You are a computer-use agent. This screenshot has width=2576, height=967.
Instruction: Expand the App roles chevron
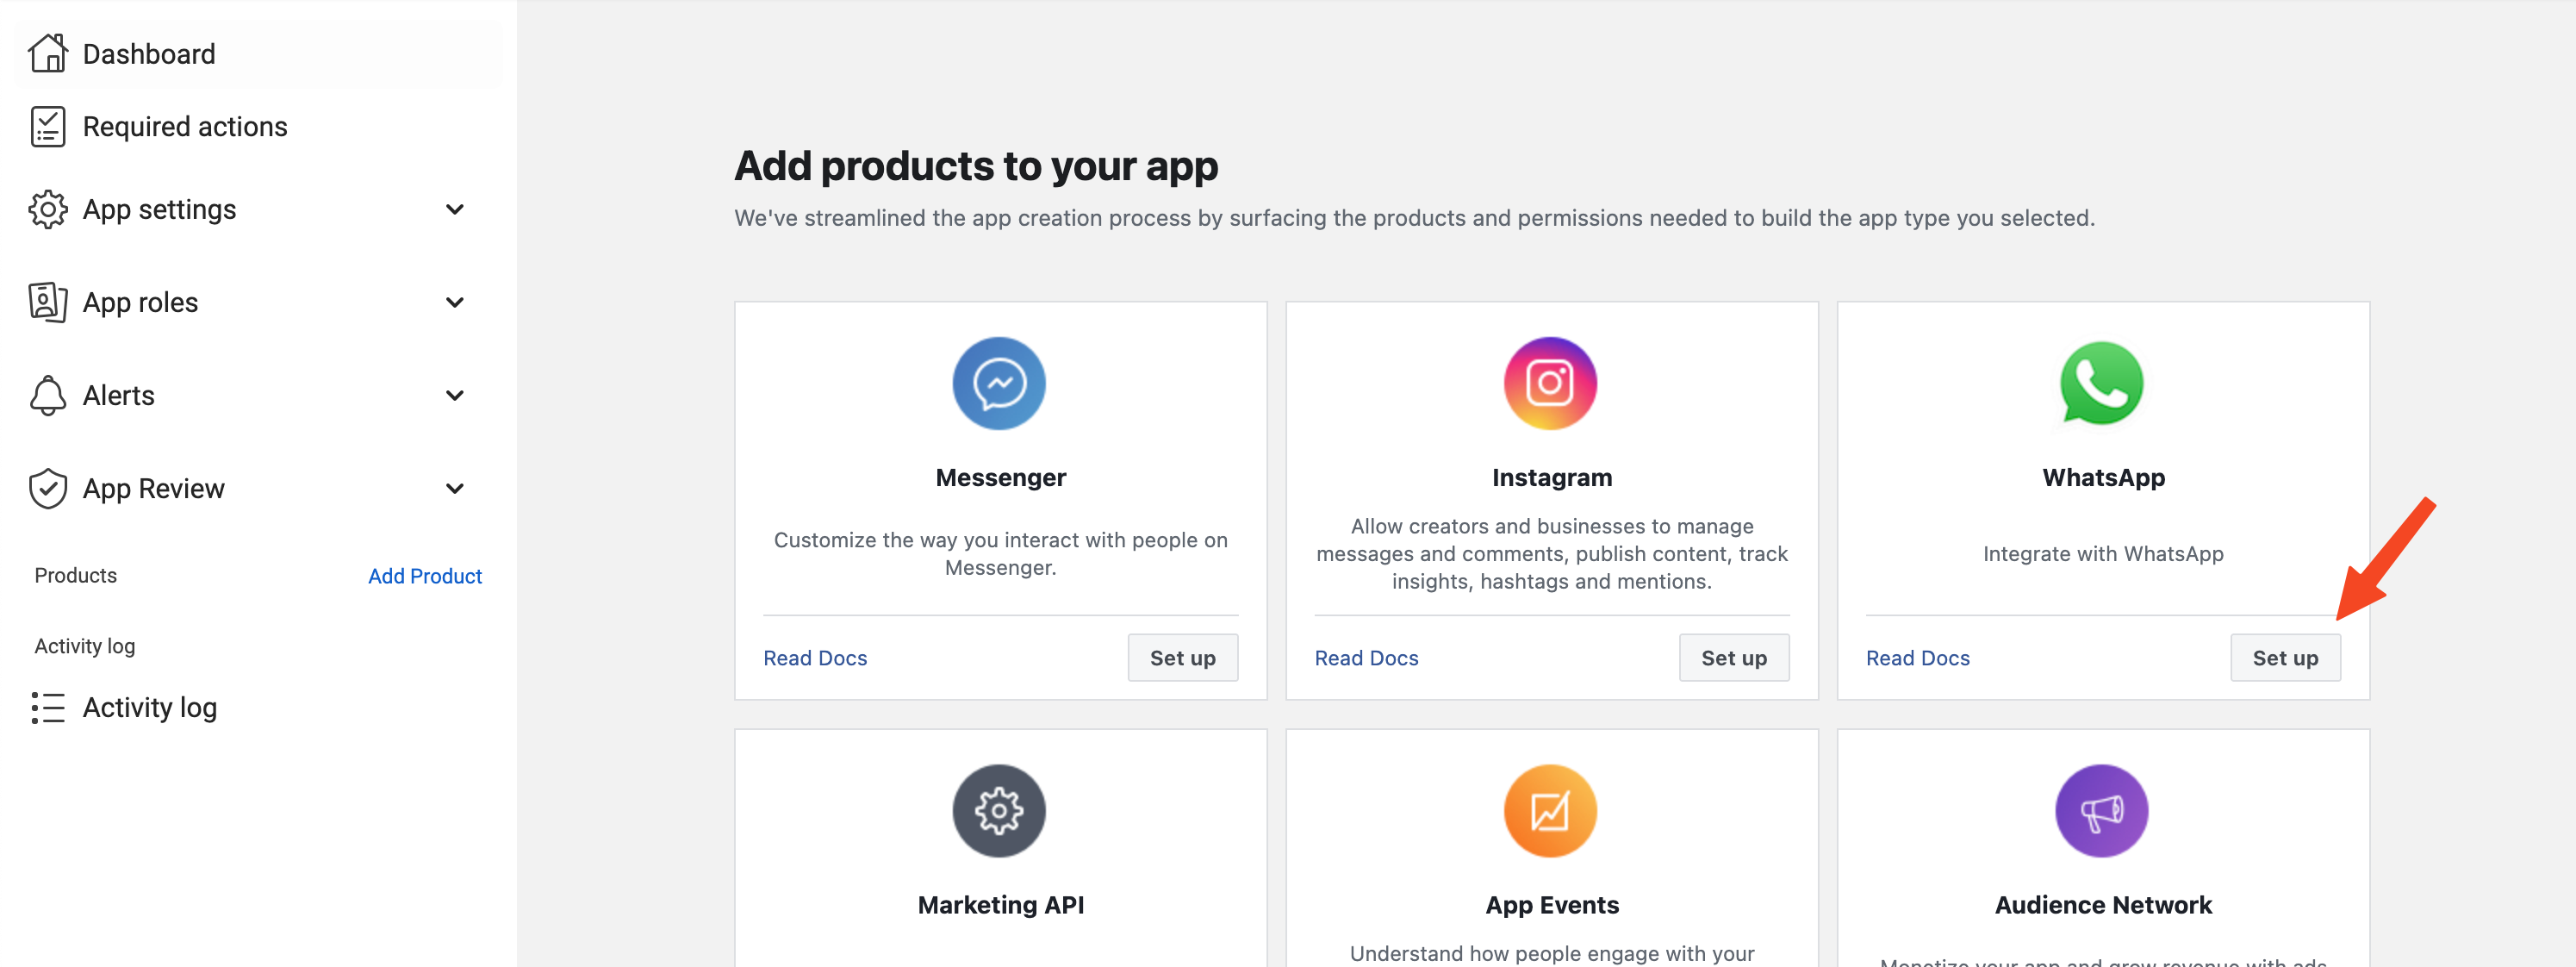pos(455,302)
